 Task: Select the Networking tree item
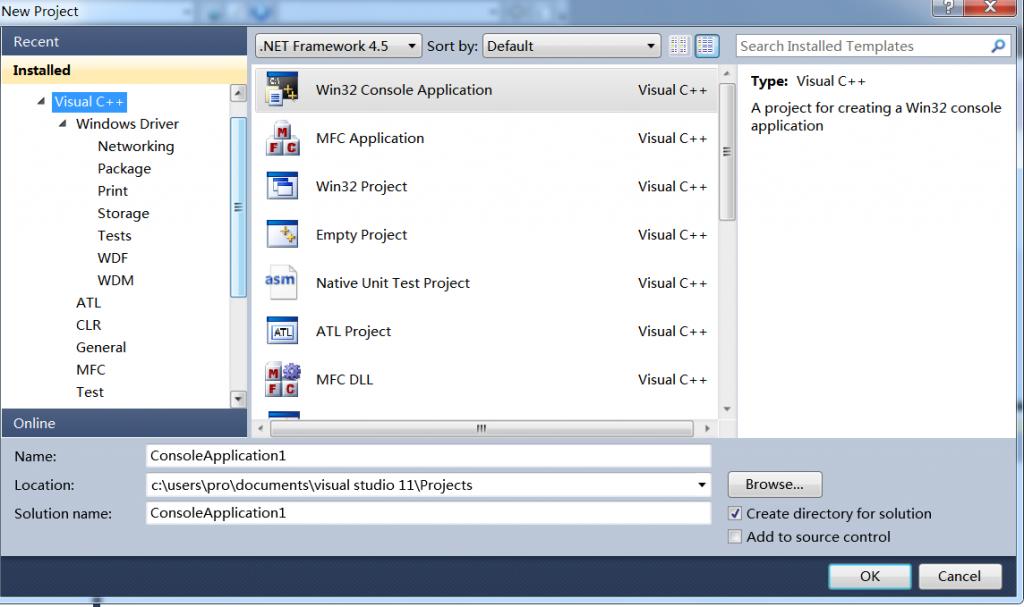pos(136,146)
